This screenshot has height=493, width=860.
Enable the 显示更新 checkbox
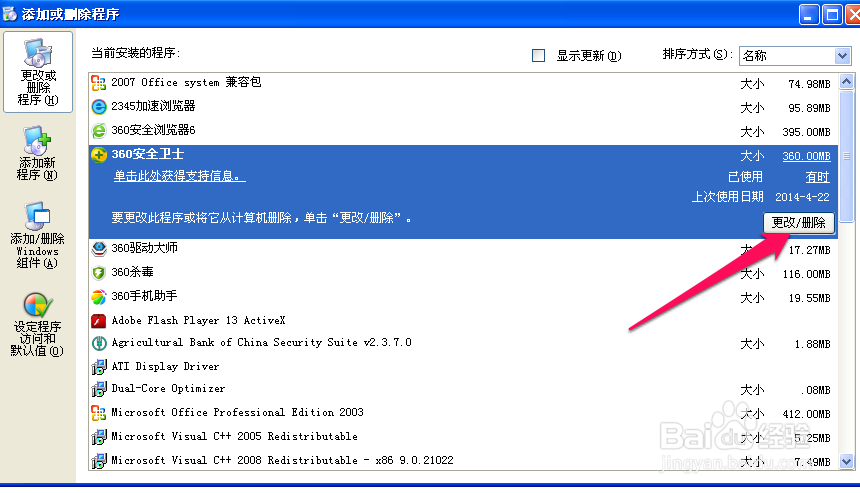coord(539,55)
